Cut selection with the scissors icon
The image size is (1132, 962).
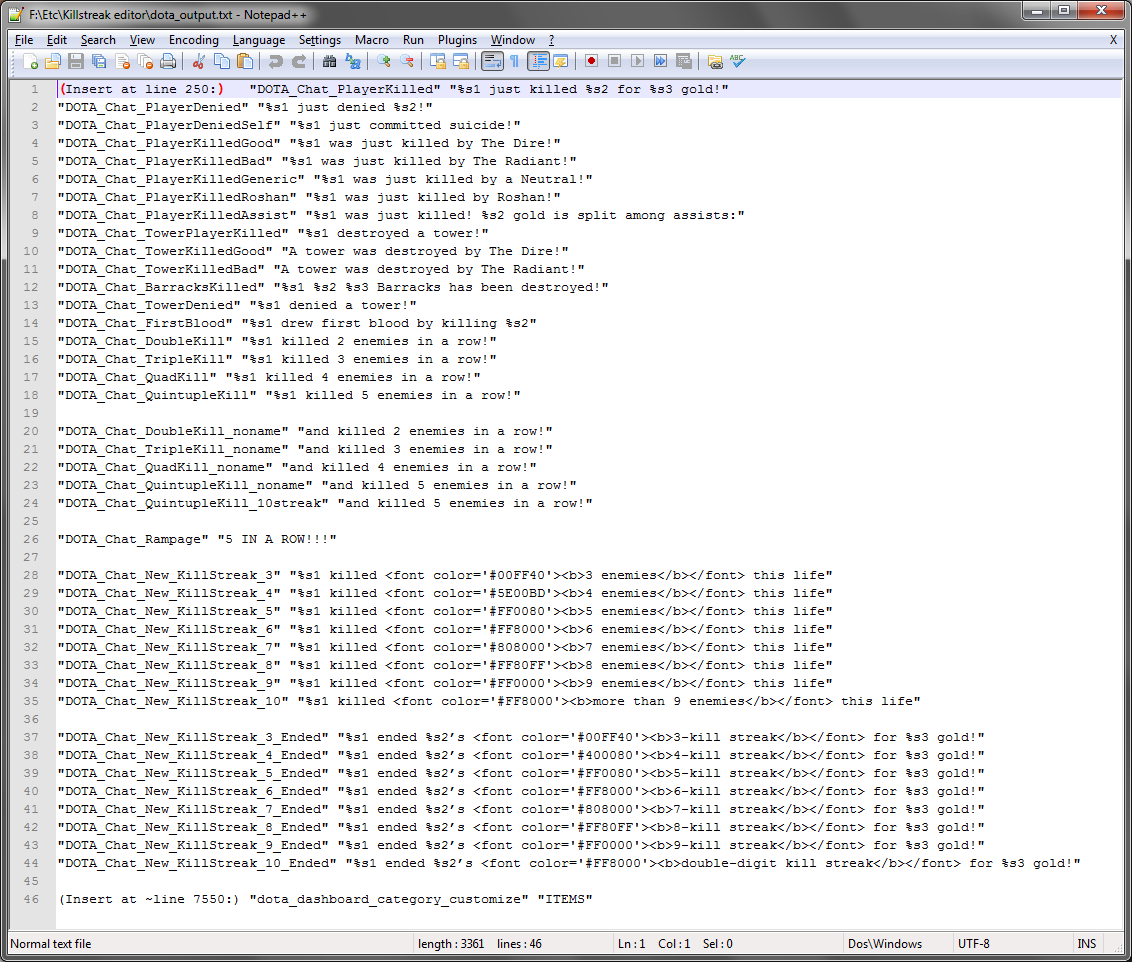[199, 61]
